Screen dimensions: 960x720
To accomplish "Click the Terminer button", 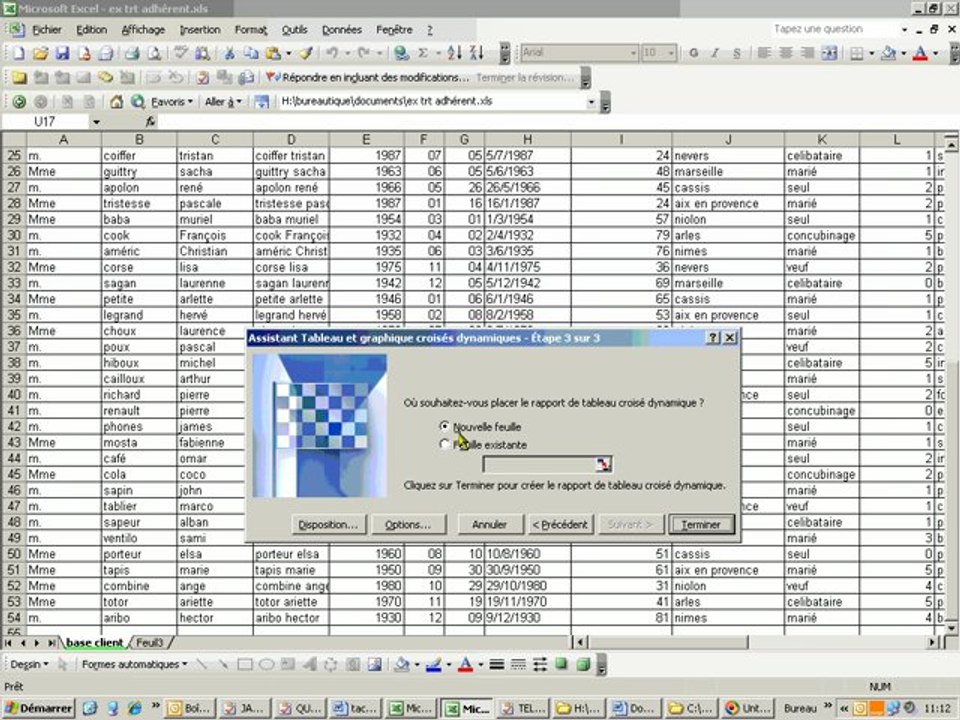I will tap(702, 525).
